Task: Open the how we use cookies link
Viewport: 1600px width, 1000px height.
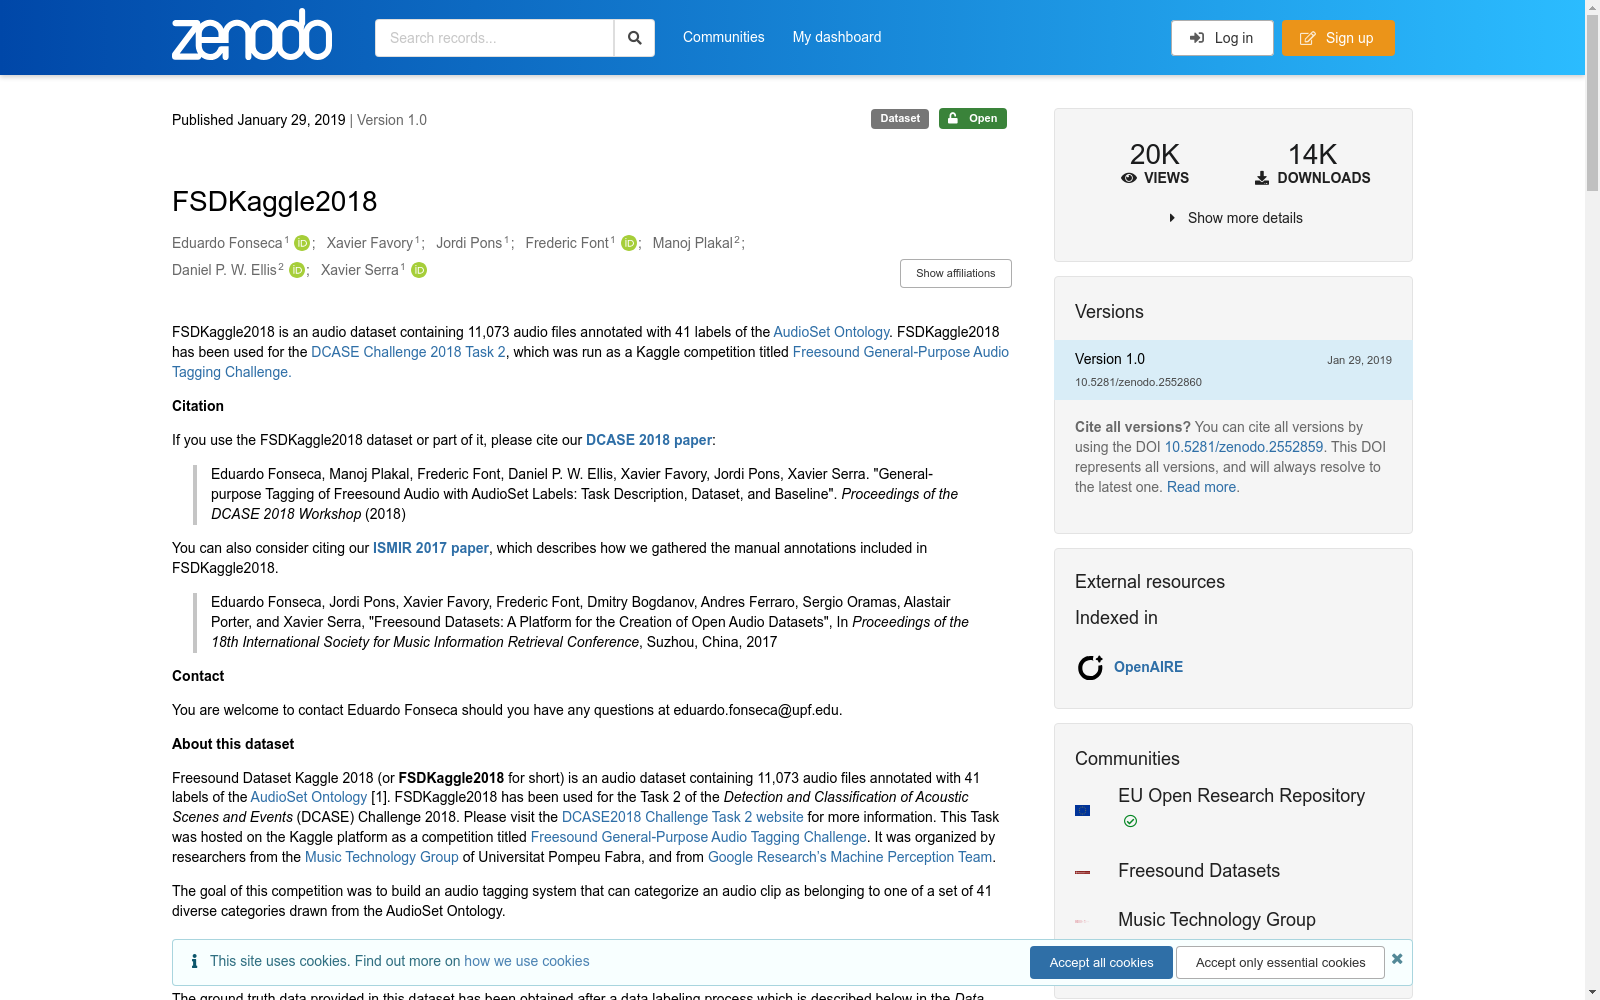Action: 527,961
